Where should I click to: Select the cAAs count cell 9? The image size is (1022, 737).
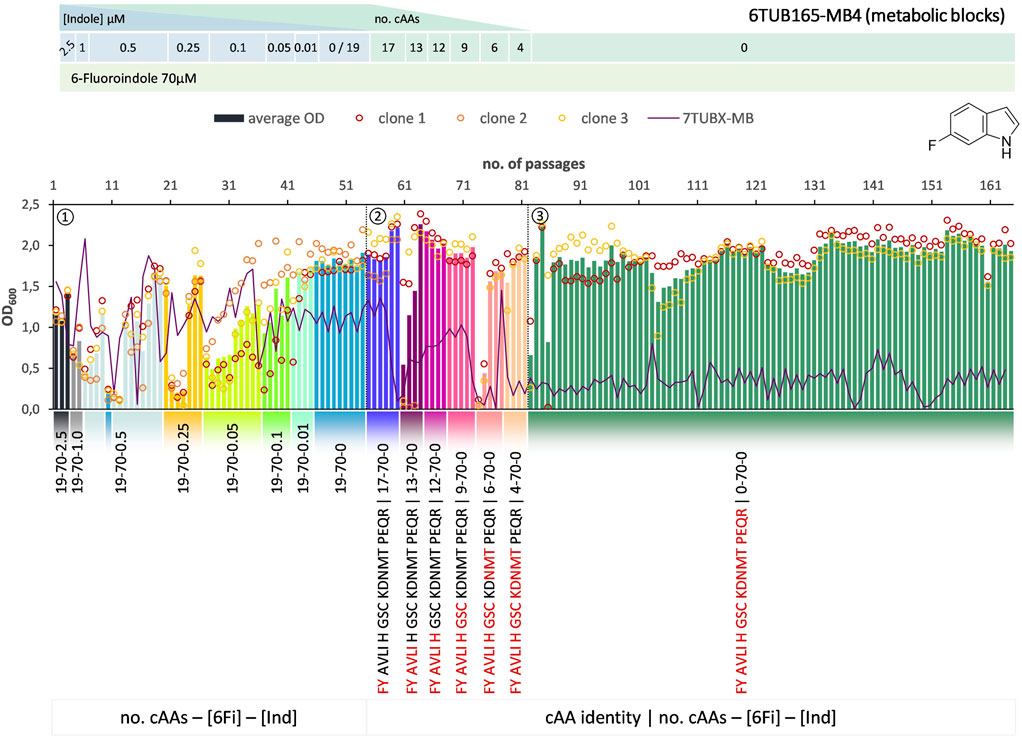[464, 48]
